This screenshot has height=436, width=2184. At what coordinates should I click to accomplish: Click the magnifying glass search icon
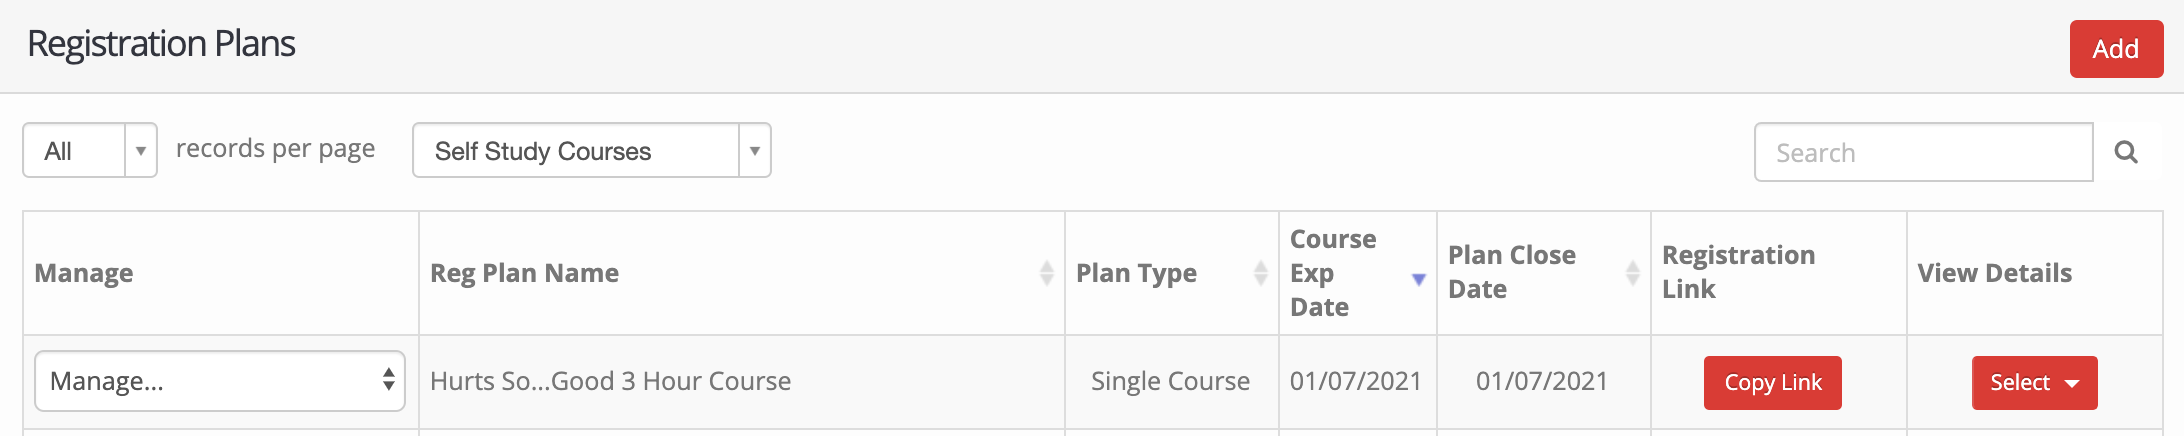[x=2126, y=152]
